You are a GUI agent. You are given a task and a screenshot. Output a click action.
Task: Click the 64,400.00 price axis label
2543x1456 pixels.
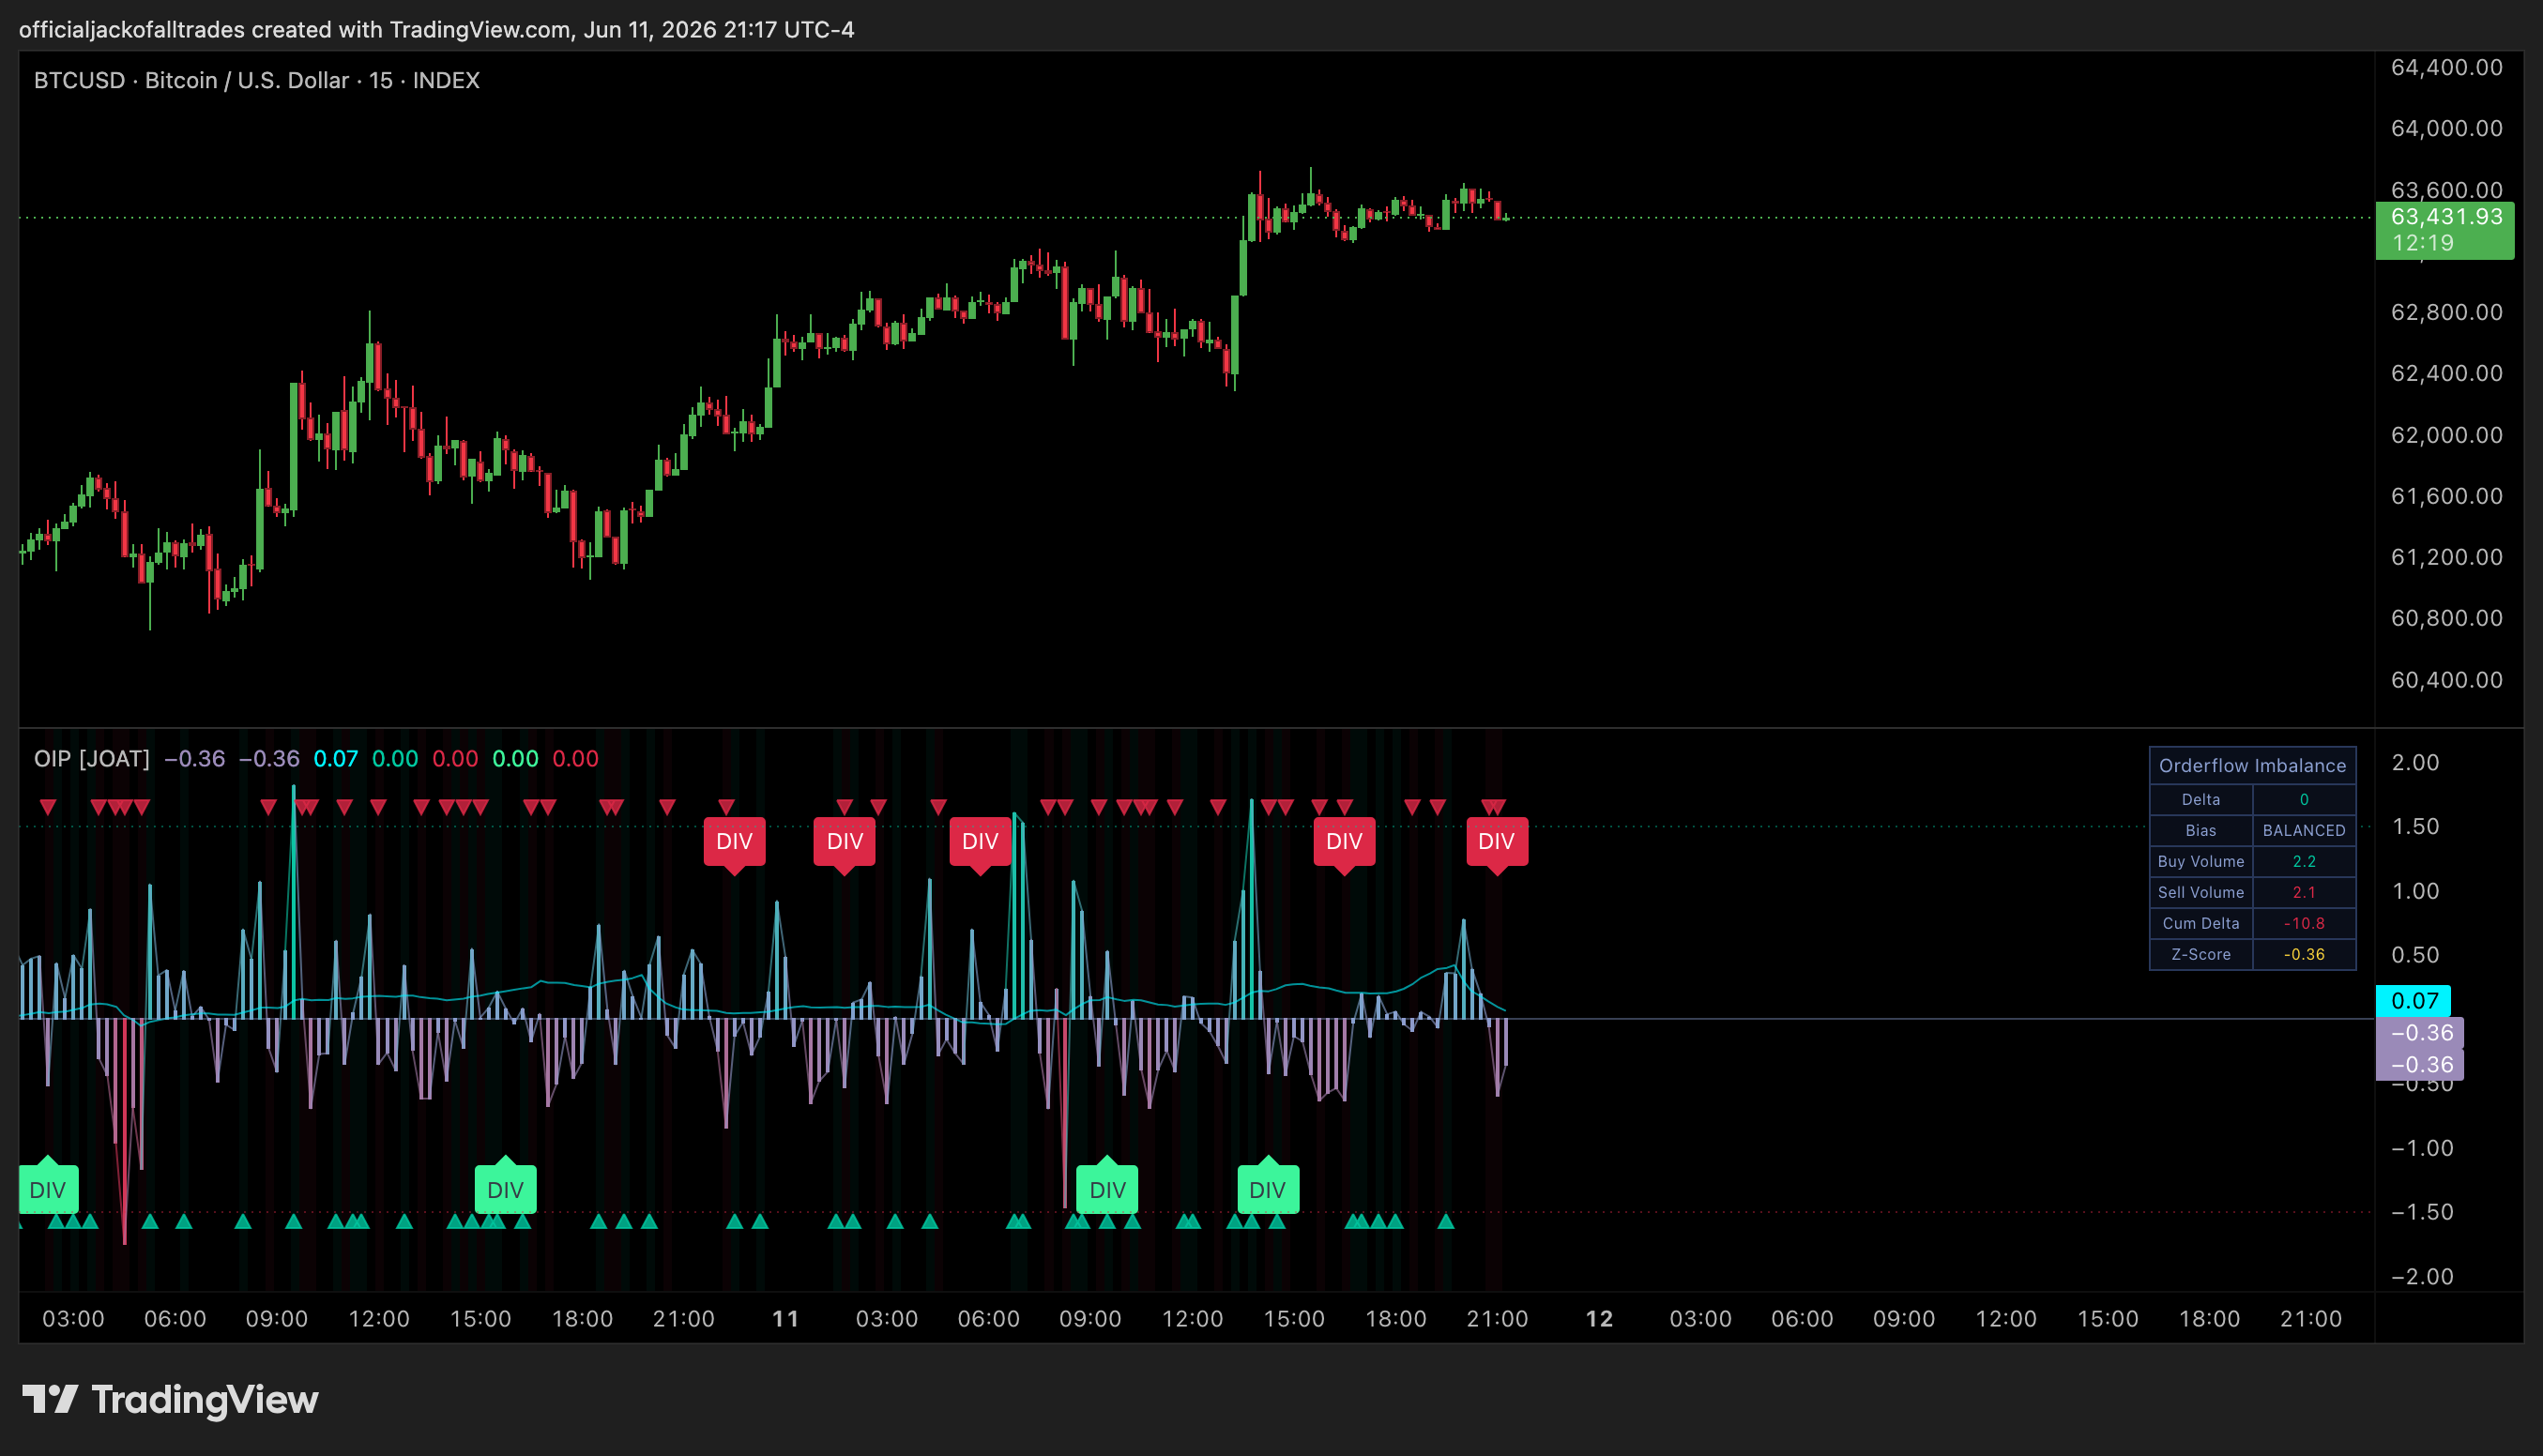coord(2446,67)
